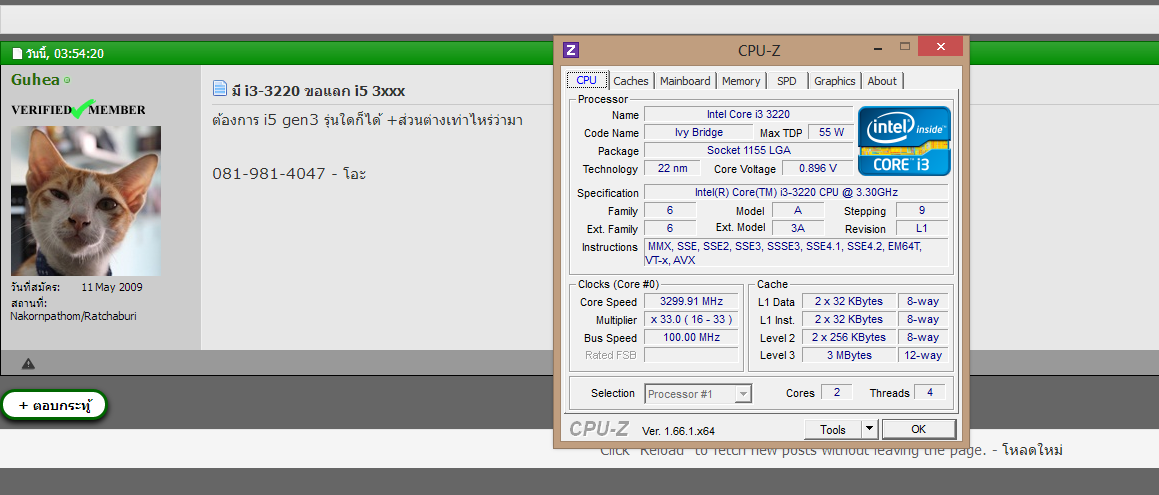Click the Ext. Model value 3A
The height and width of the screenshot is (495, 1159).
[x=798, y=228]
